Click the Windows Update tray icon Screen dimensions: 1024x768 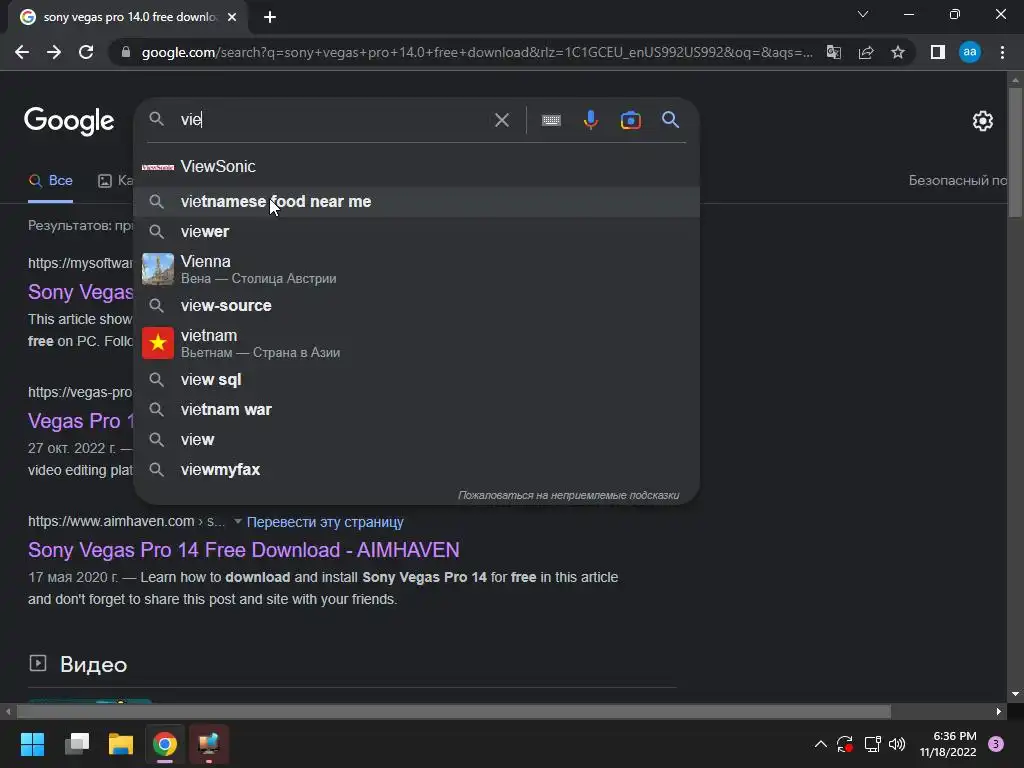[x=845, y=744]
